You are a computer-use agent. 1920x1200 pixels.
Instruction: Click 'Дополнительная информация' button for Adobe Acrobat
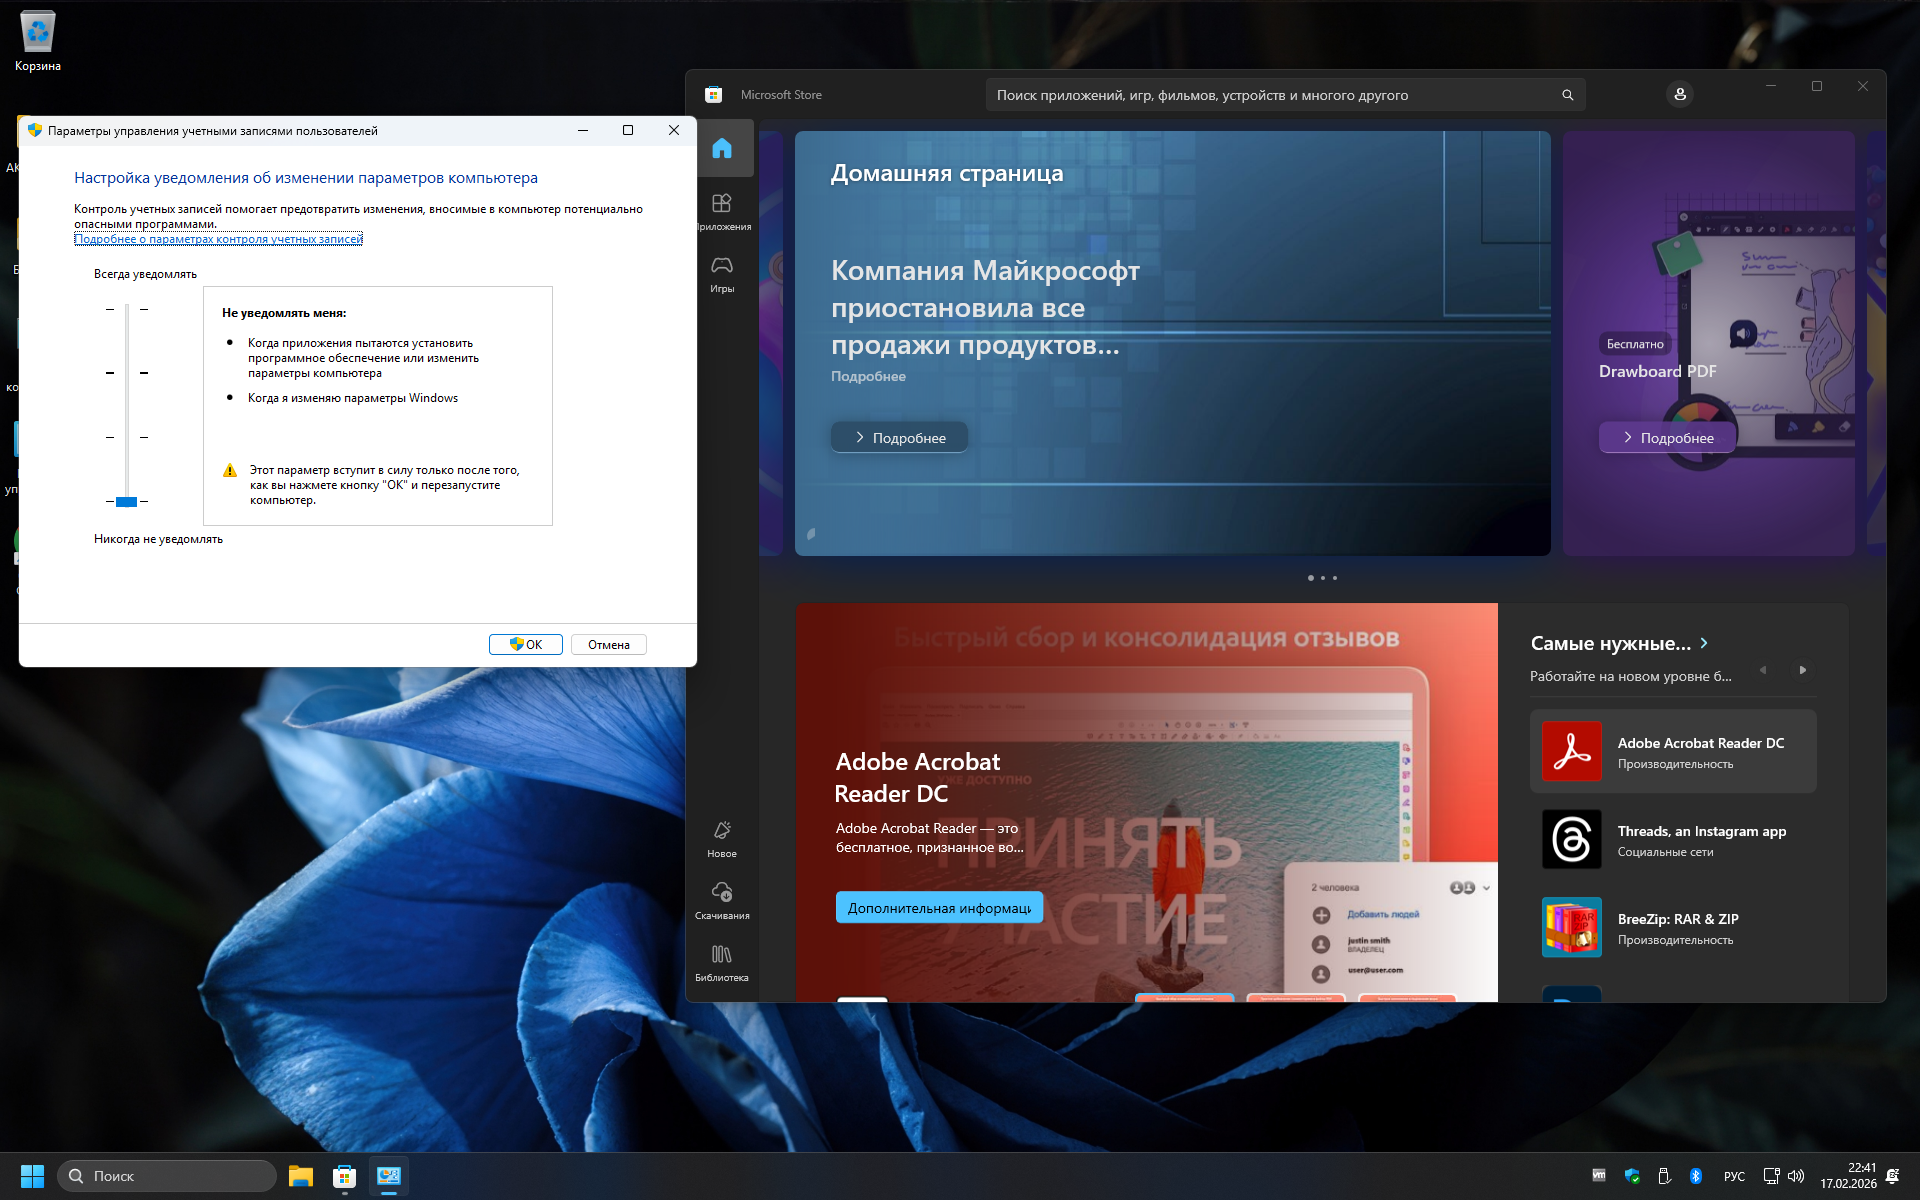click(939, 908)
